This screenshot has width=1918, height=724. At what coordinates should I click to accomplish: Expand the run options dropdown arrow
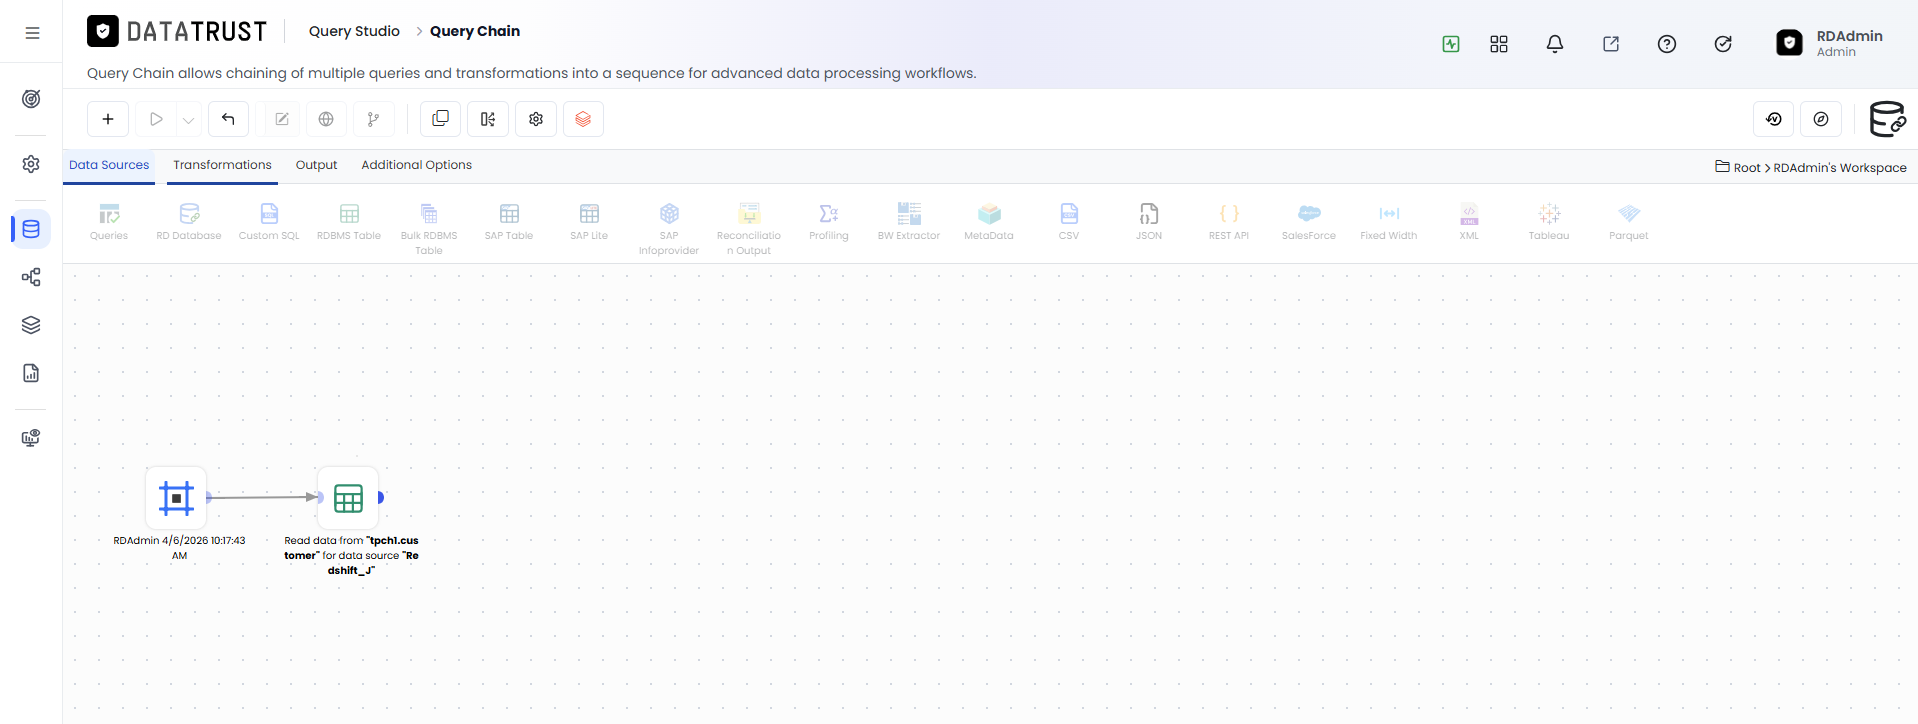(188, 120)
